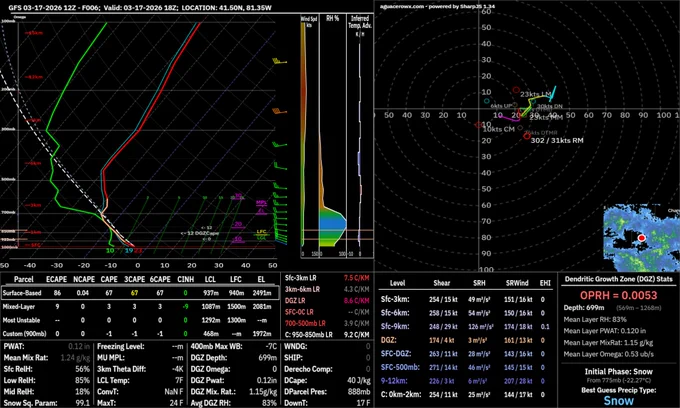Click the SFC-0C LR label
This screenshot has height=408, width=680.
[x=299, y=312]
